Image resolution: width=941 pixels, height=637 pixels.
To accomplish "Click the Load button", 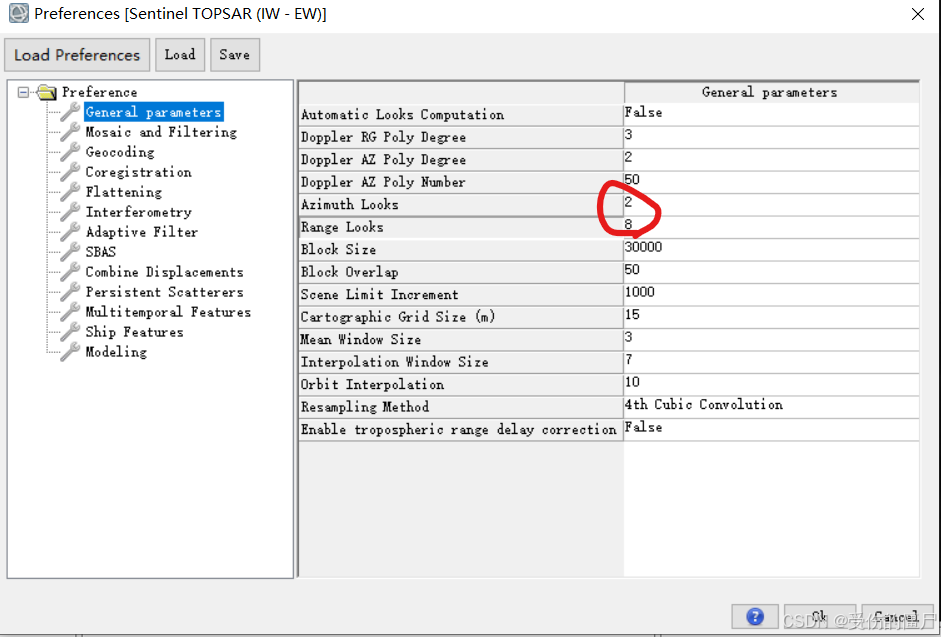I will (x=180, y=55).
